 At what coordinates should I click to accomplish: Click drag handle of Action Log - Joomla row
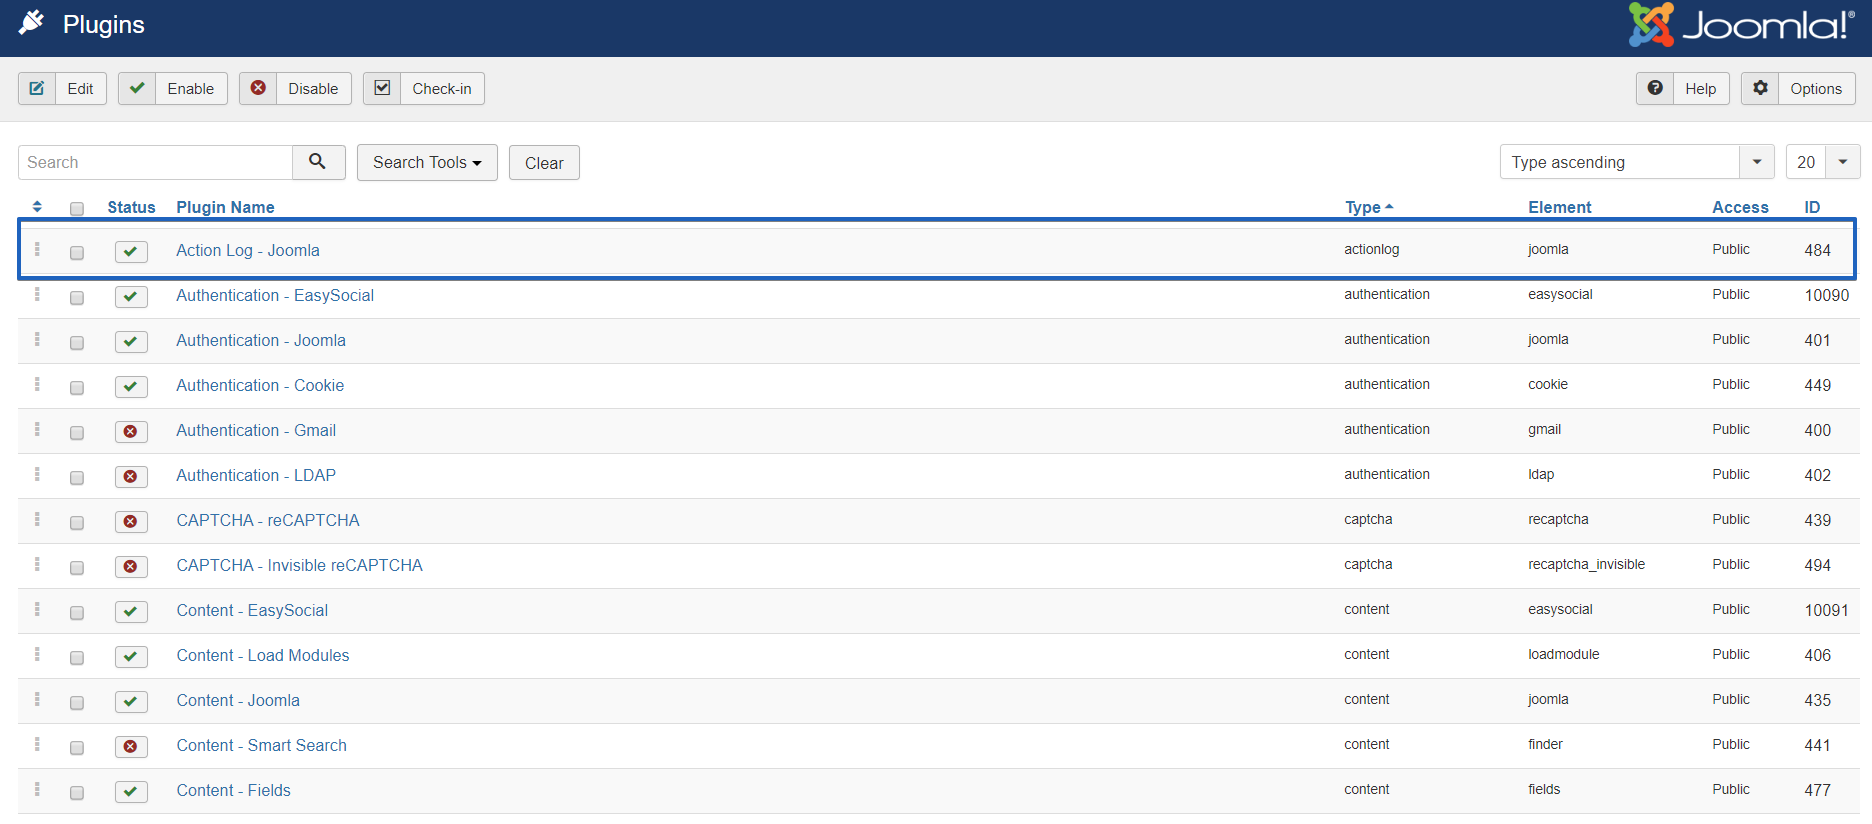[x=37, y=249]
